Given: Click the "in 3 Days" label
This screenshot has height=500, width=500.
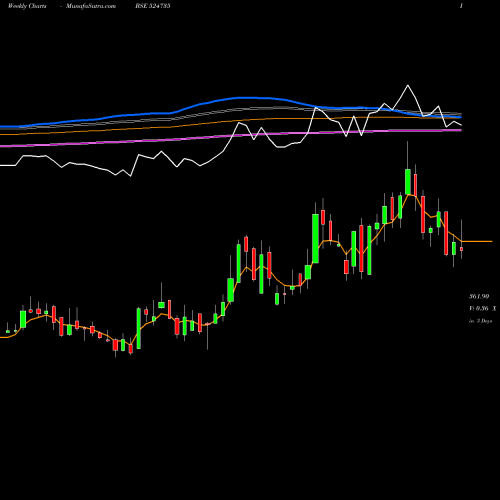Looking at the screenshot, I should pyautogui.click(x=480, y=321).
